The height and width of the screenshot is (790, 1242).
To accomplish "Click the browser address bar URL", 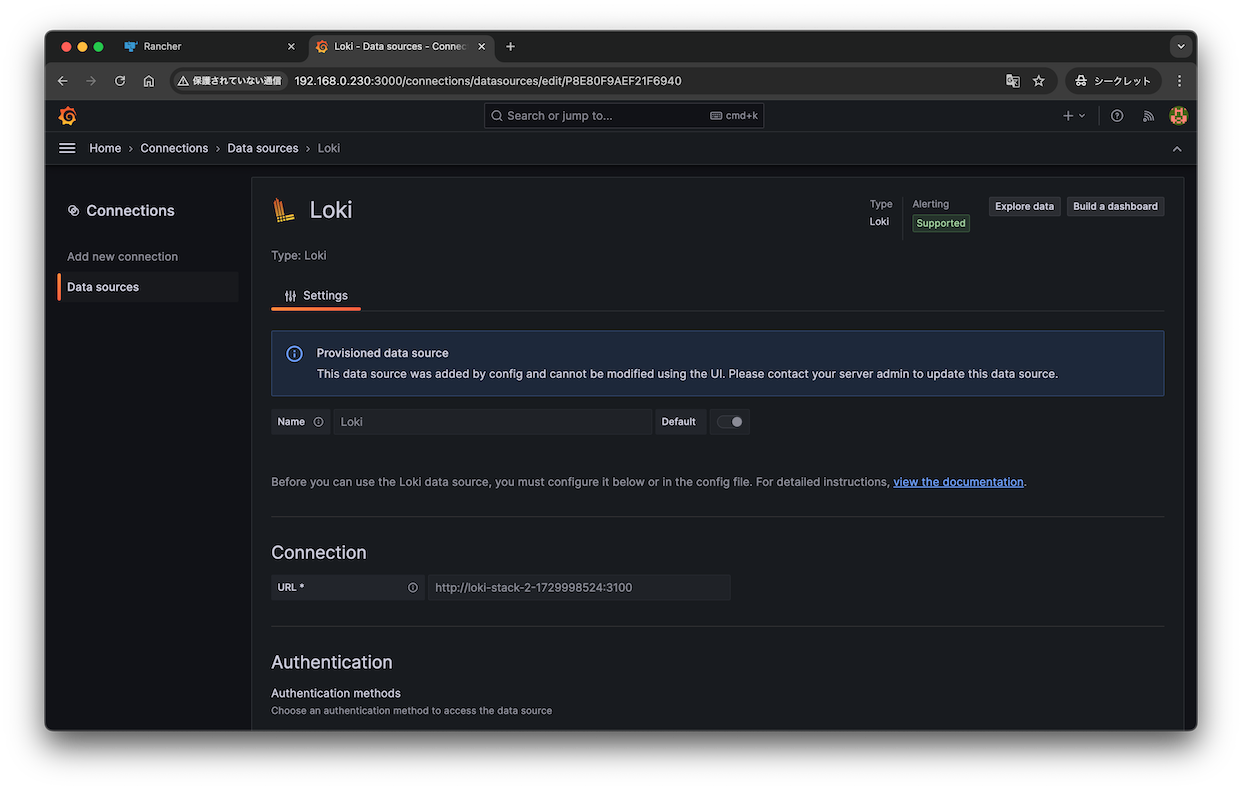I will [x=488, y=81].
